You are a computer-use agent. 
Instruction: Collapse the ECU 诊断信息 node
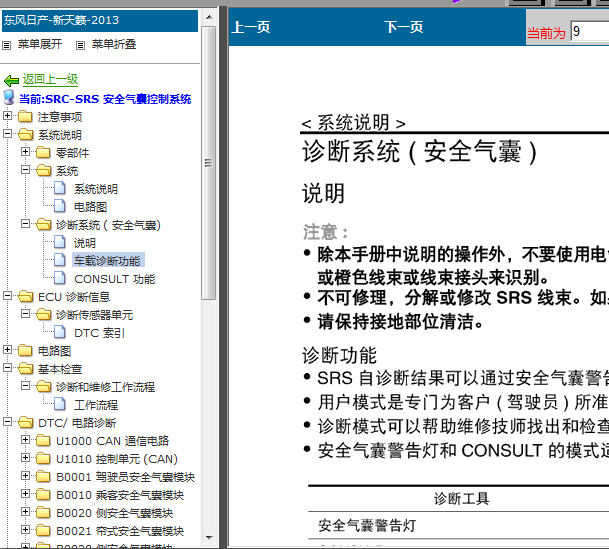click(x=7, y=295)
